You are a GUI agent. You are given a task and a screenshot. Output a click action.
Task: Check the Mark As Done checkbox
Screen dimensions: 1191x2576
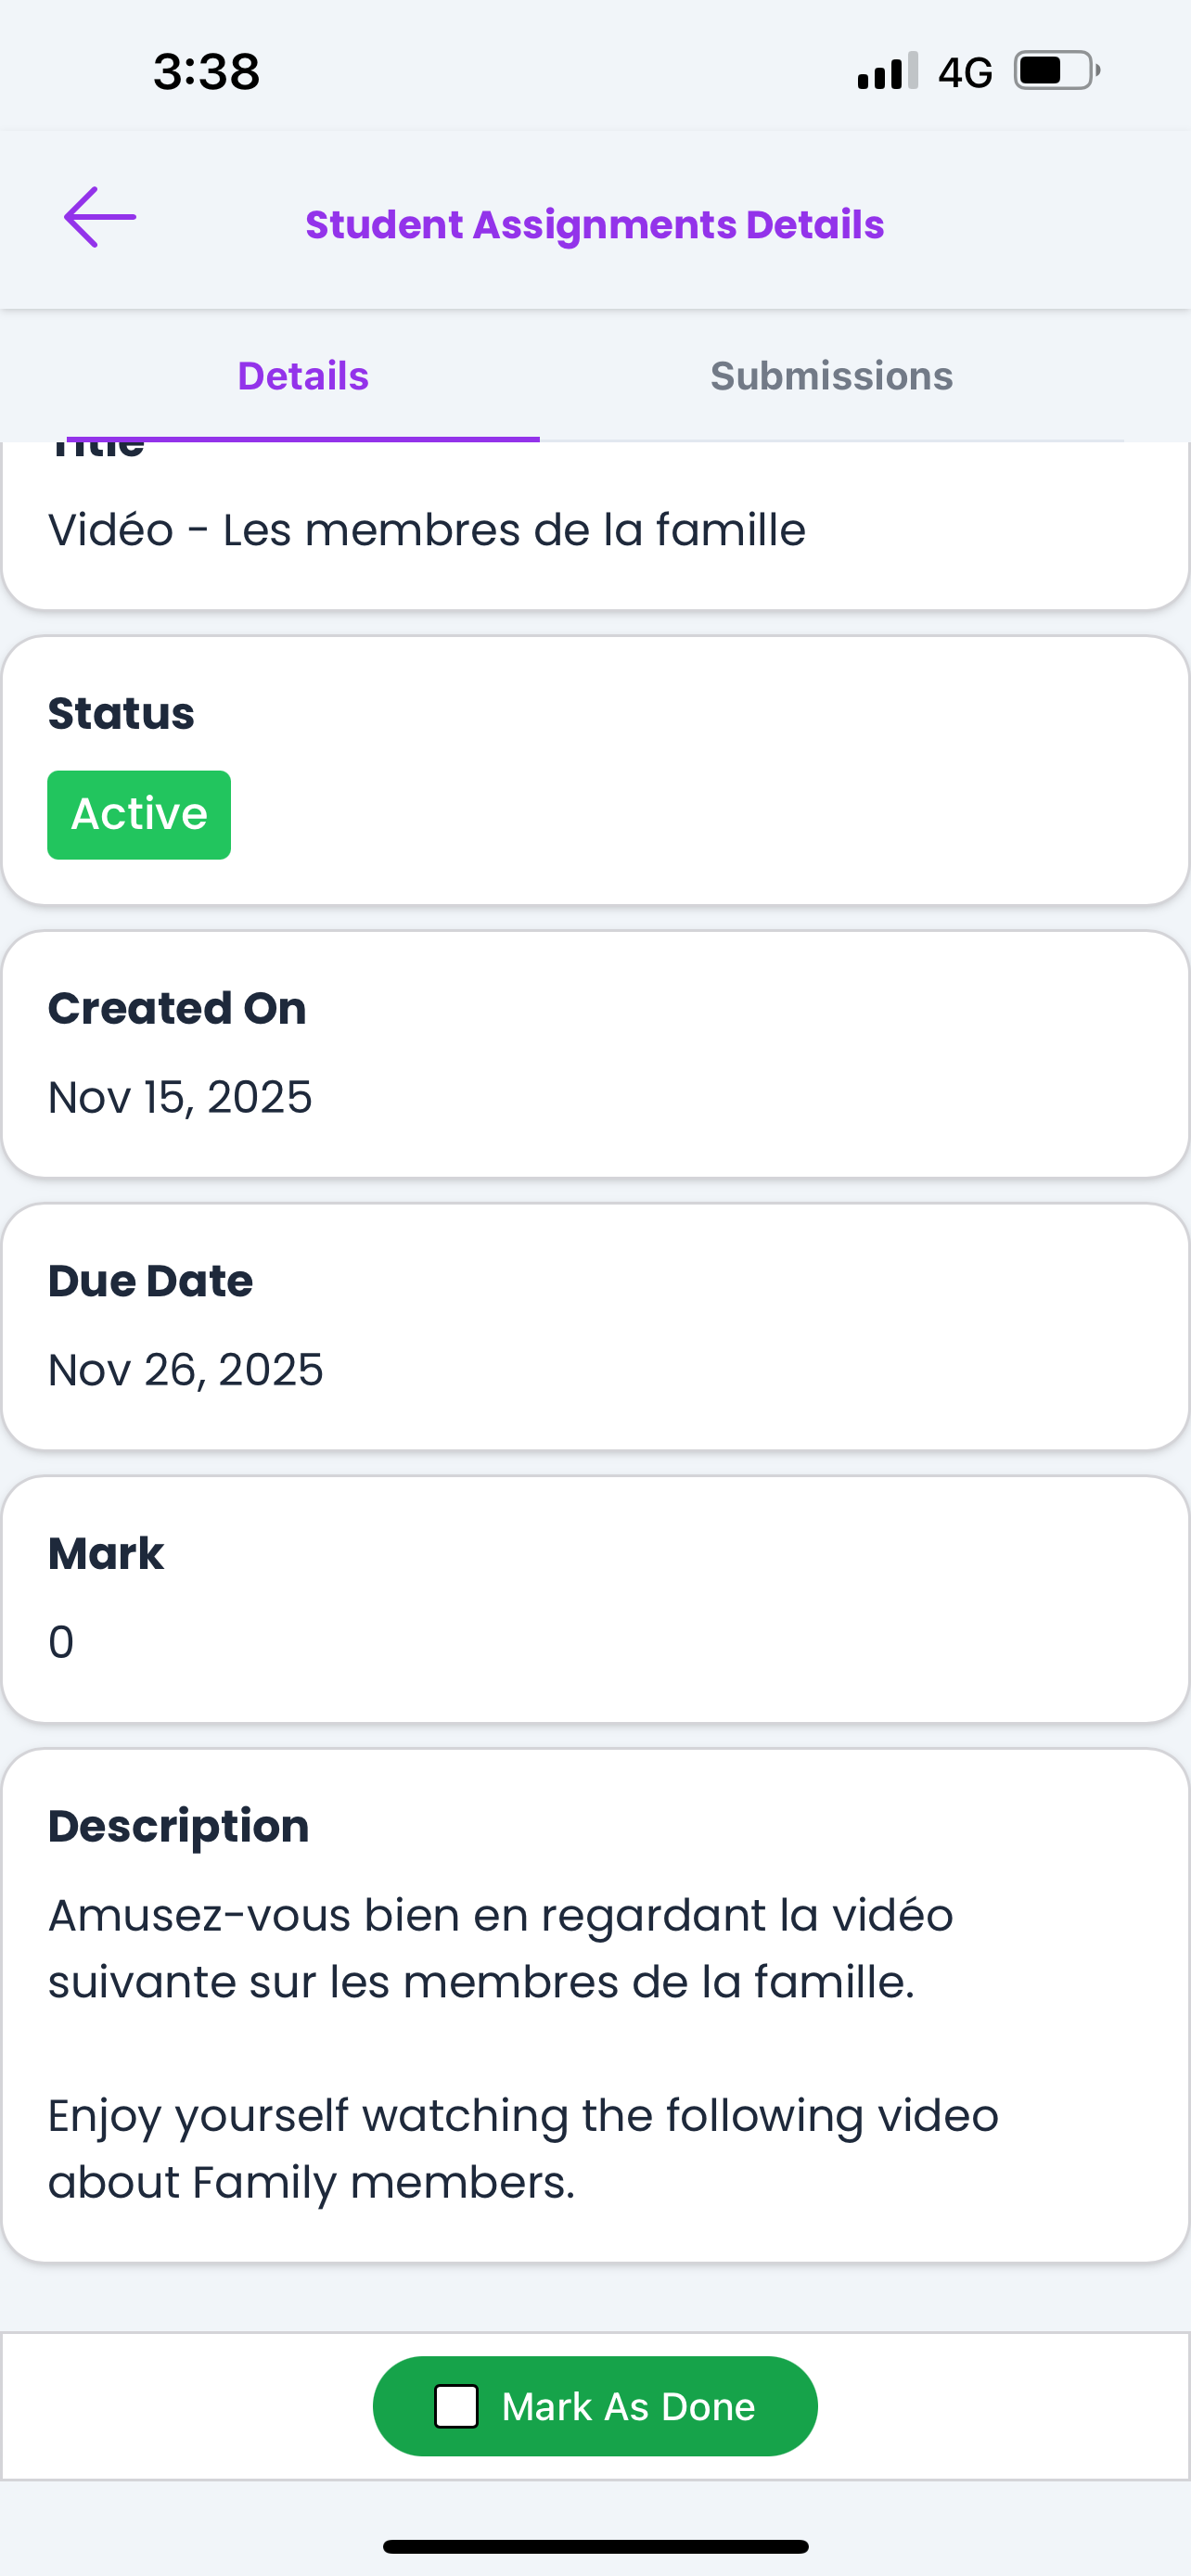[456, 2406]
